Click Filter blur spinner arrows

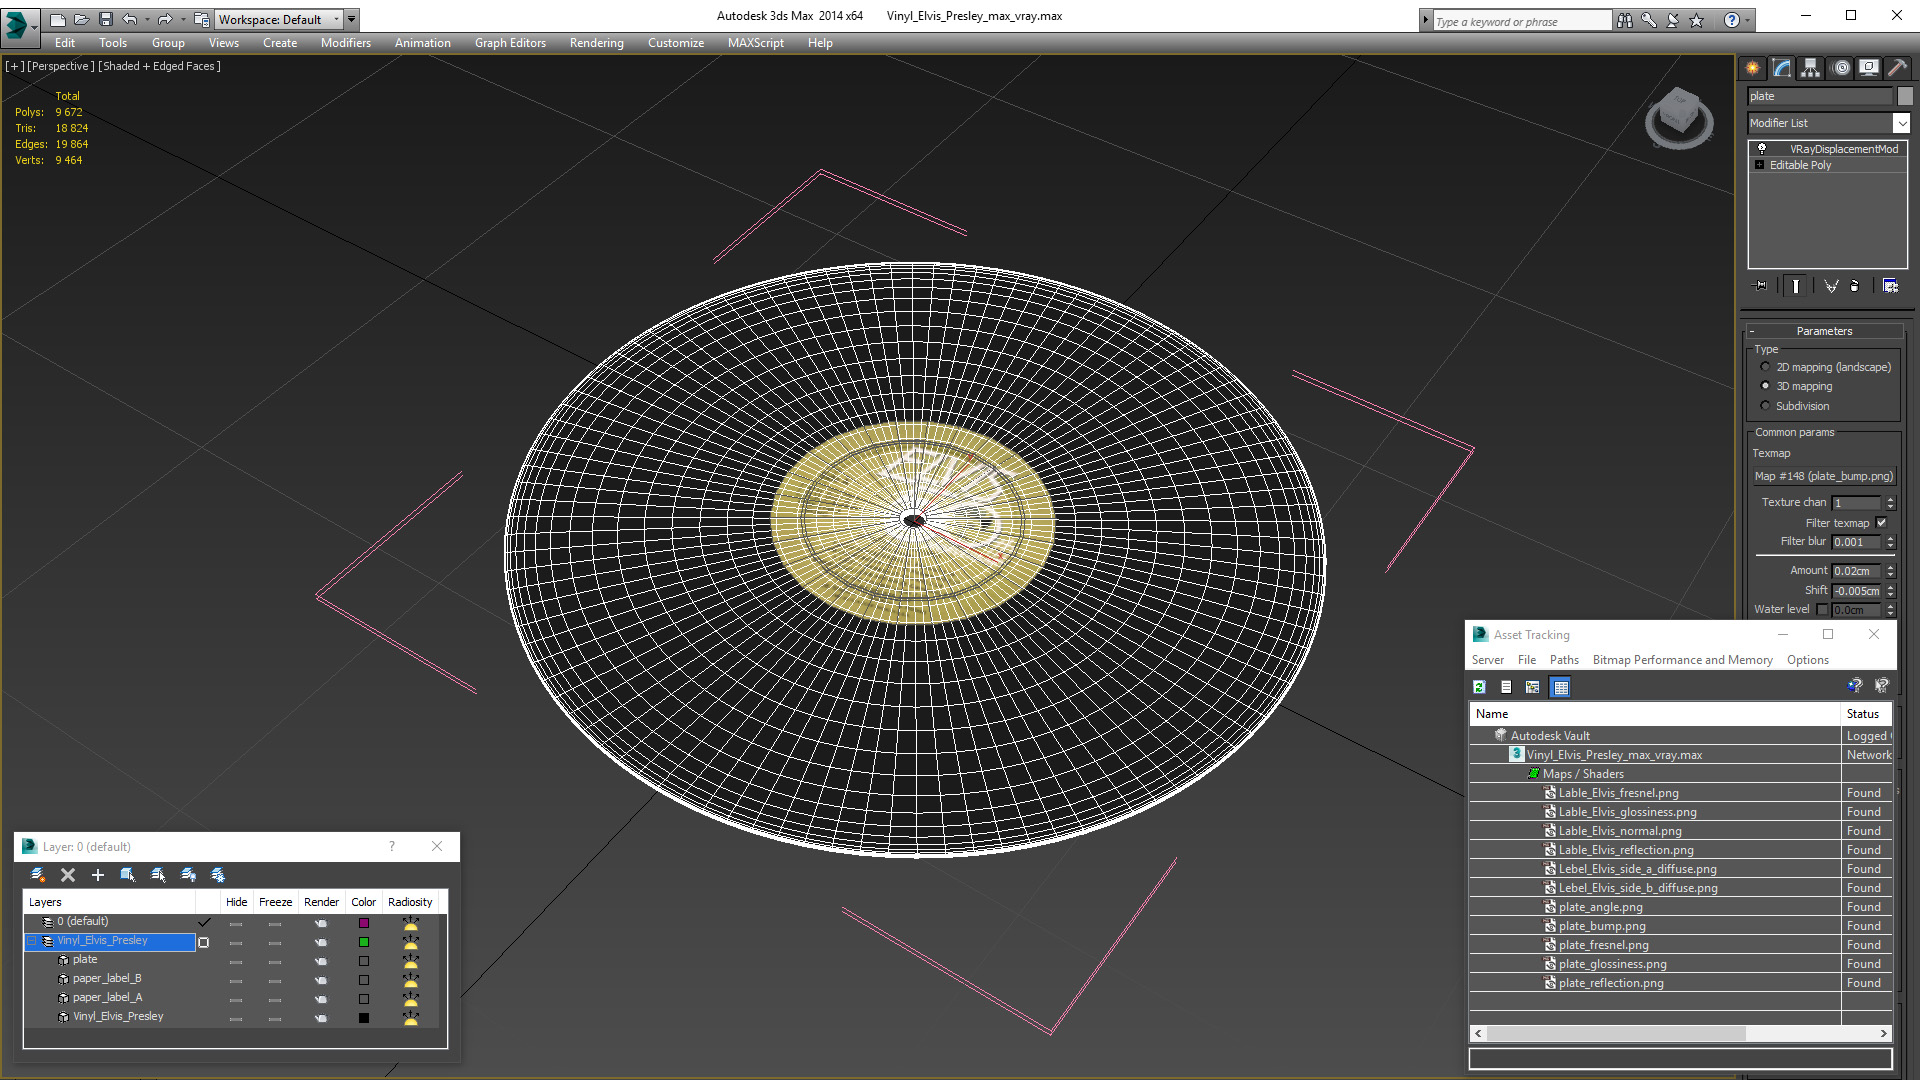coord(1890,542)
